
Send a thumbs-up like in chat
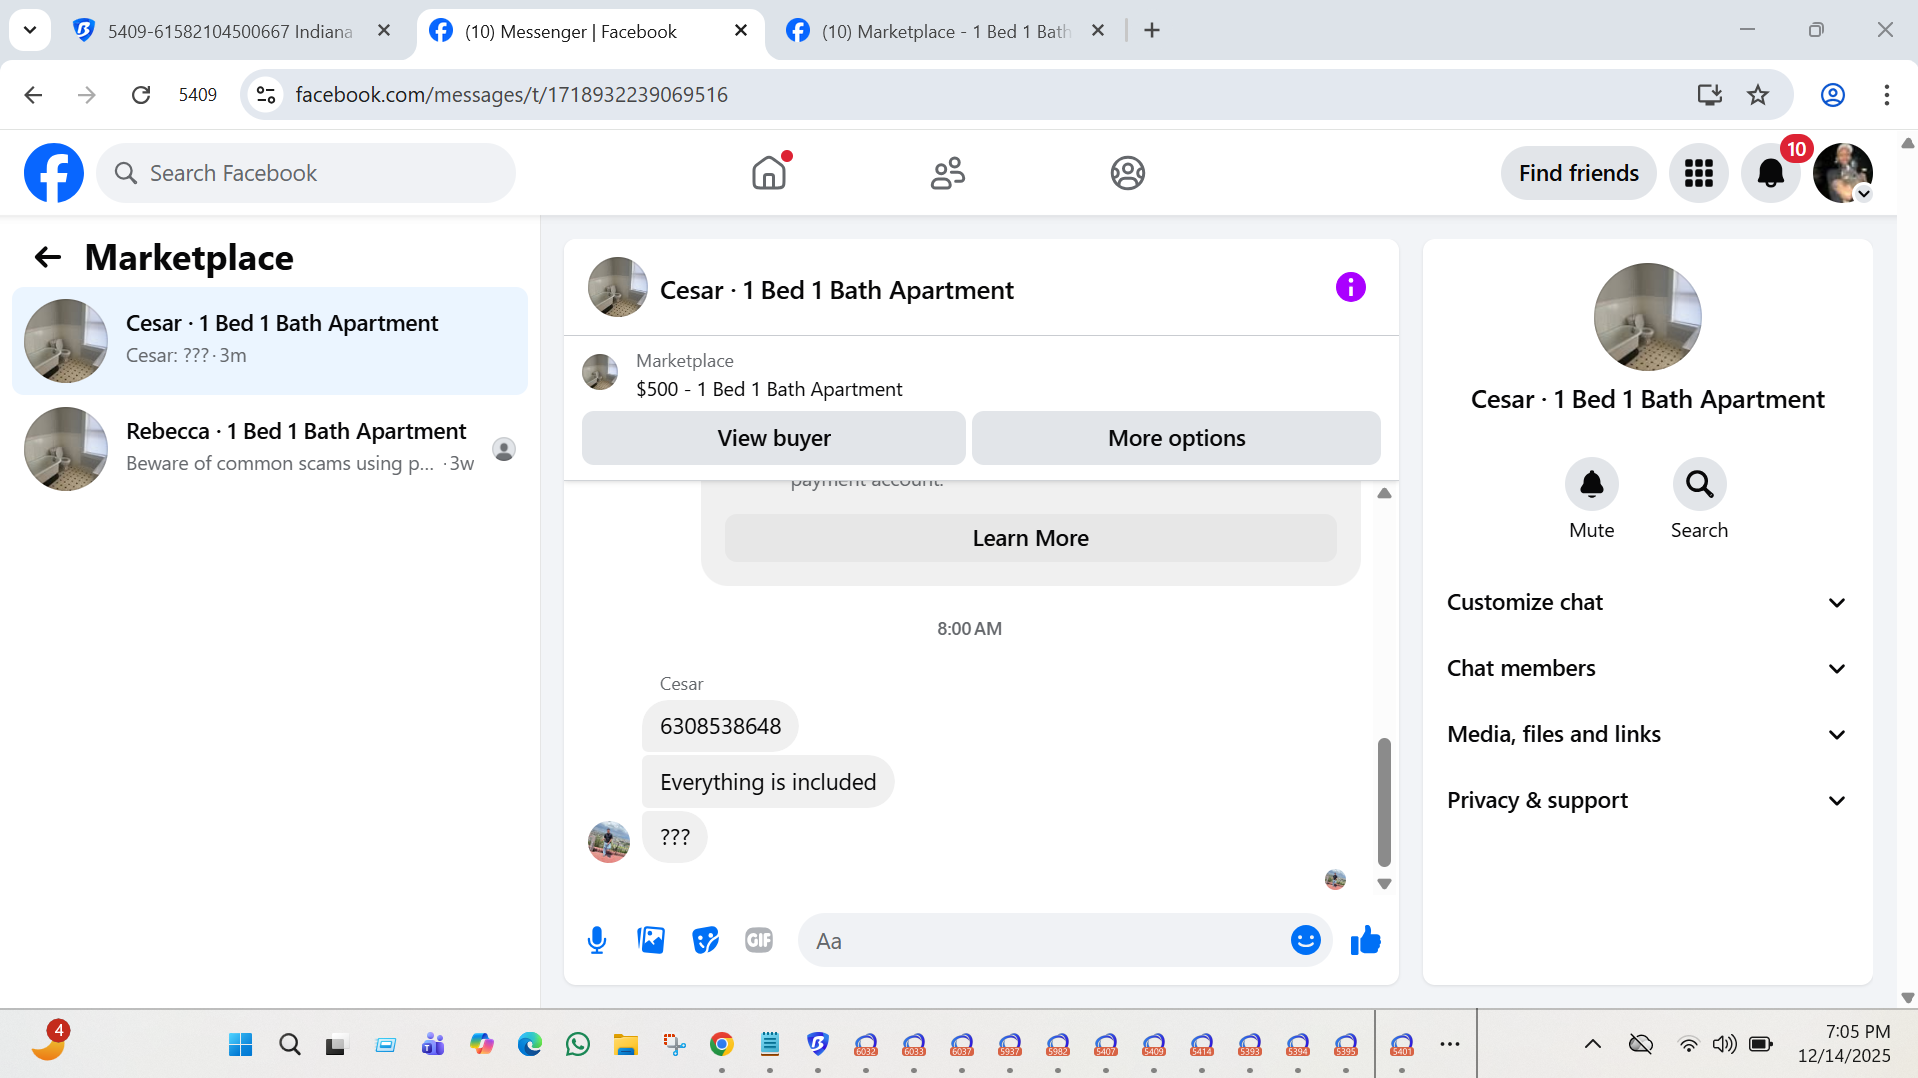pyautogui.click(x=1365, y=941)
